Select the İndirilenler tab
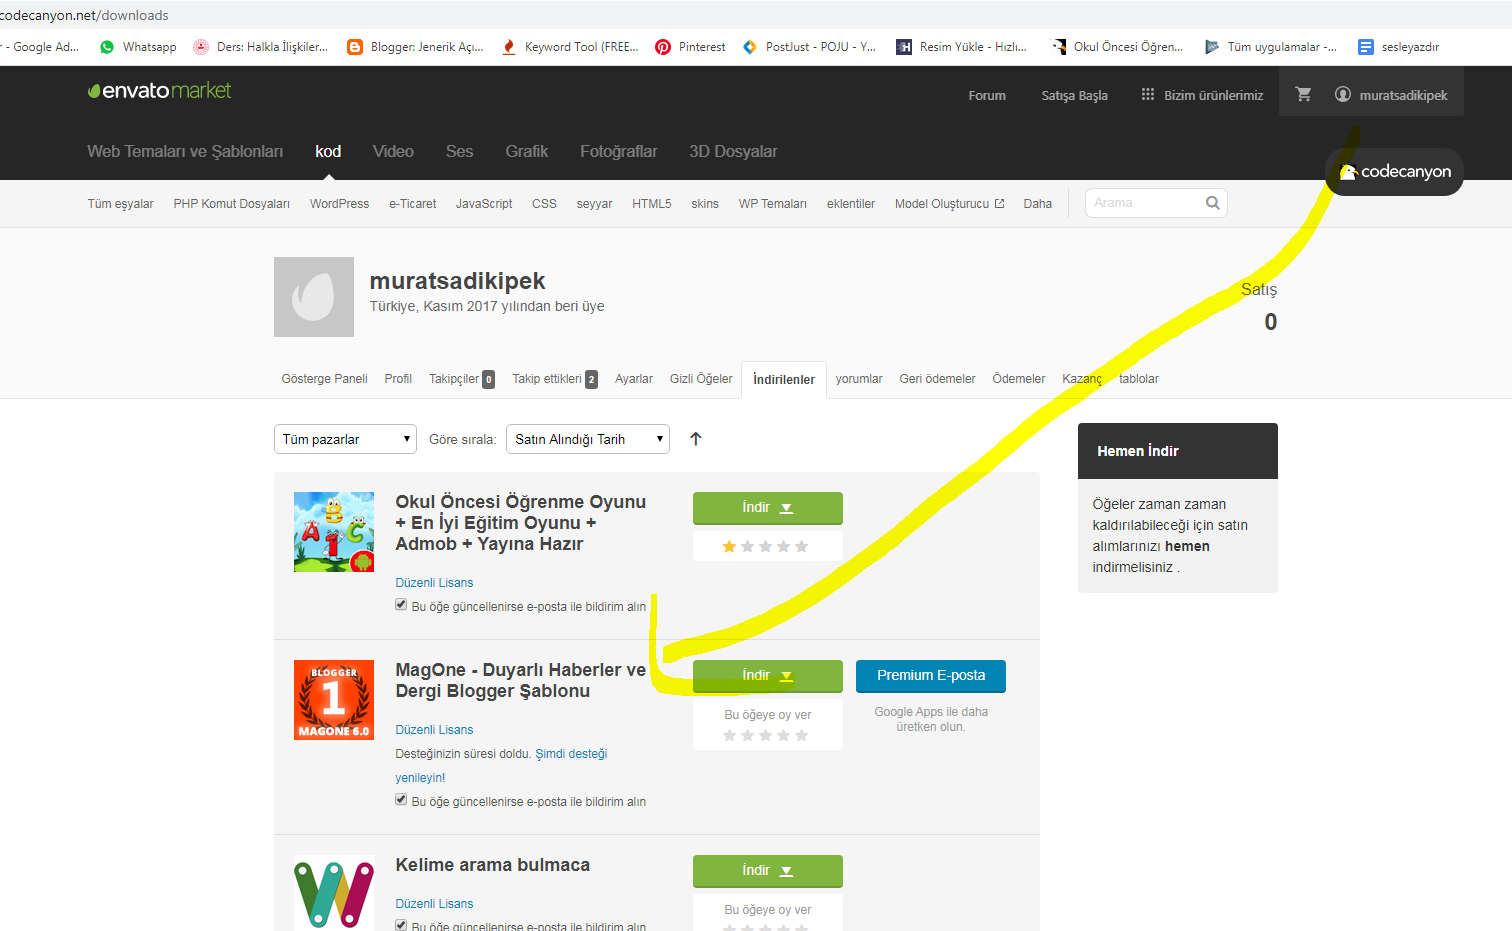Image resolution: width=1512 pixels, height=931 pixels. tap(784, 380)
